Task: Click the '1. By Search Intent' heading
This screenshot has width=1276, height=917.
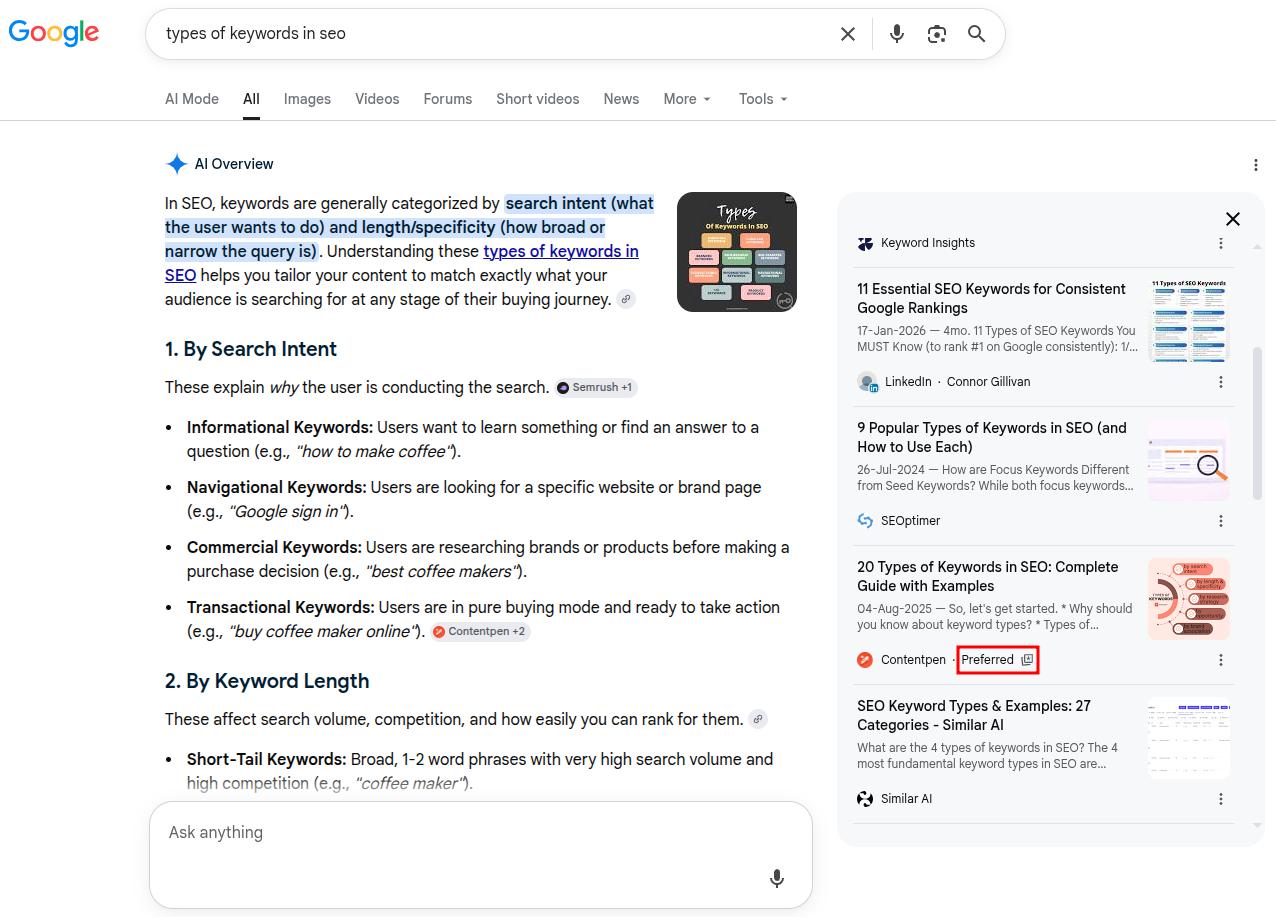Action: (251, 349)
